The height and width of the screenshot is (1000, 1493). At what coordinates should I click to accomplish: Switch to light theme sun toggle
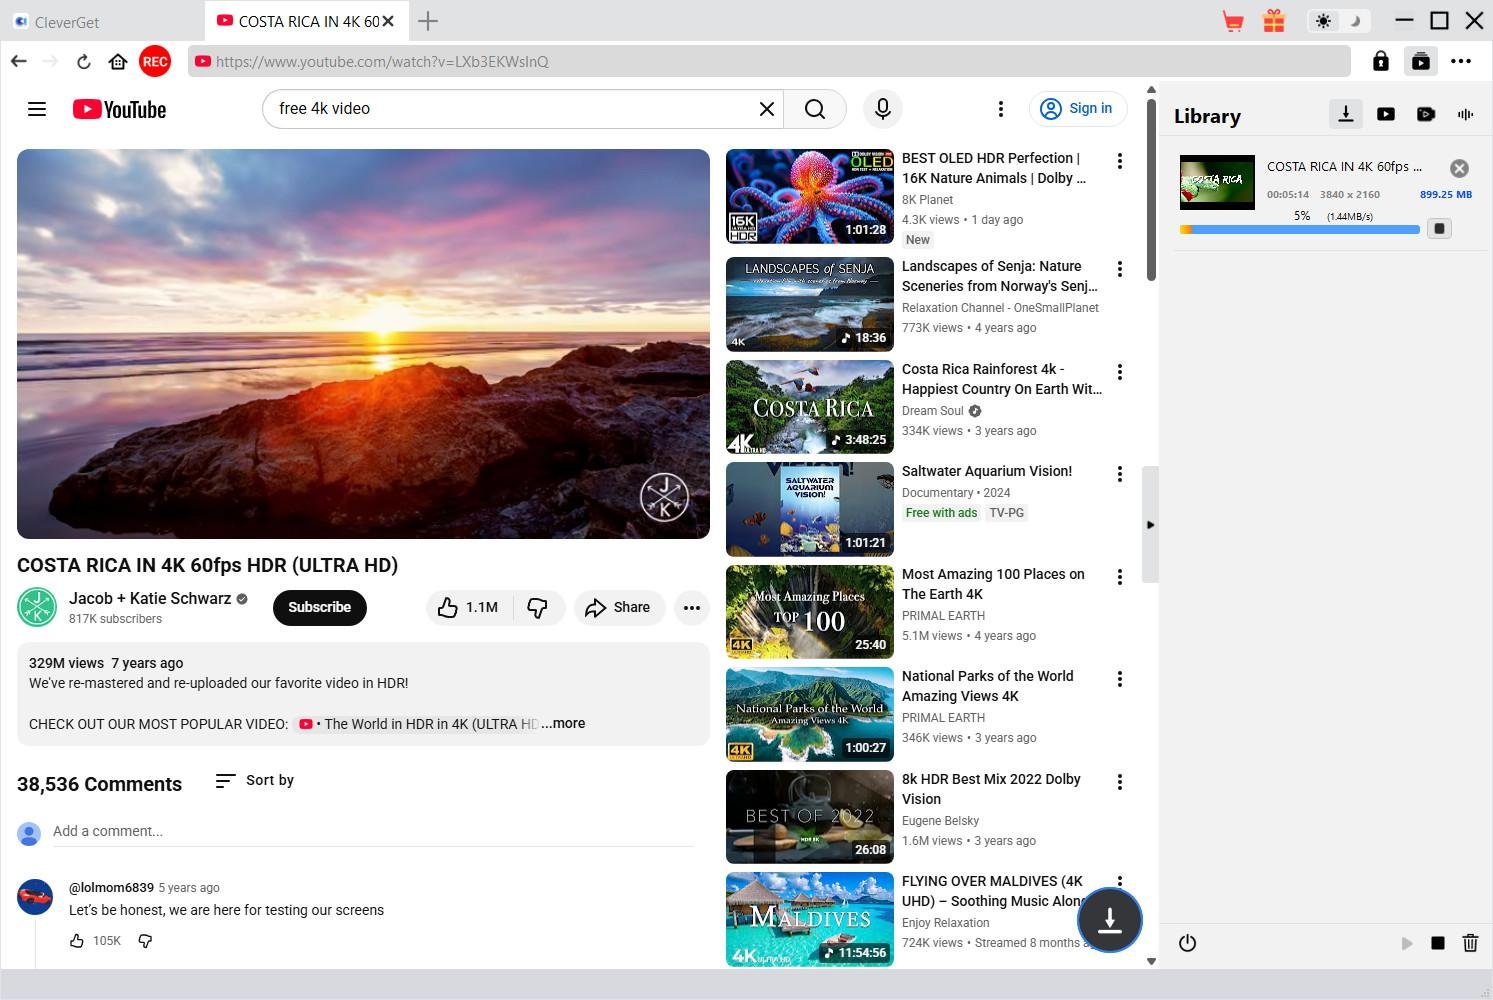pos(1323,21)
